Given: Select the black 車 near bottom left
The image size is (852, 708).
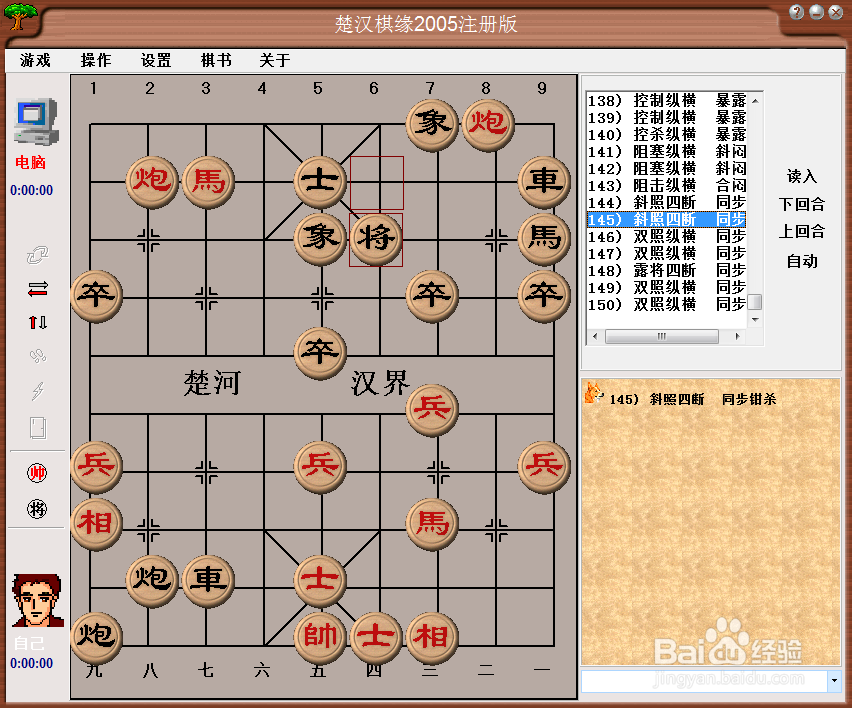Looking at the screenshot, I should [x=208, y=580].
